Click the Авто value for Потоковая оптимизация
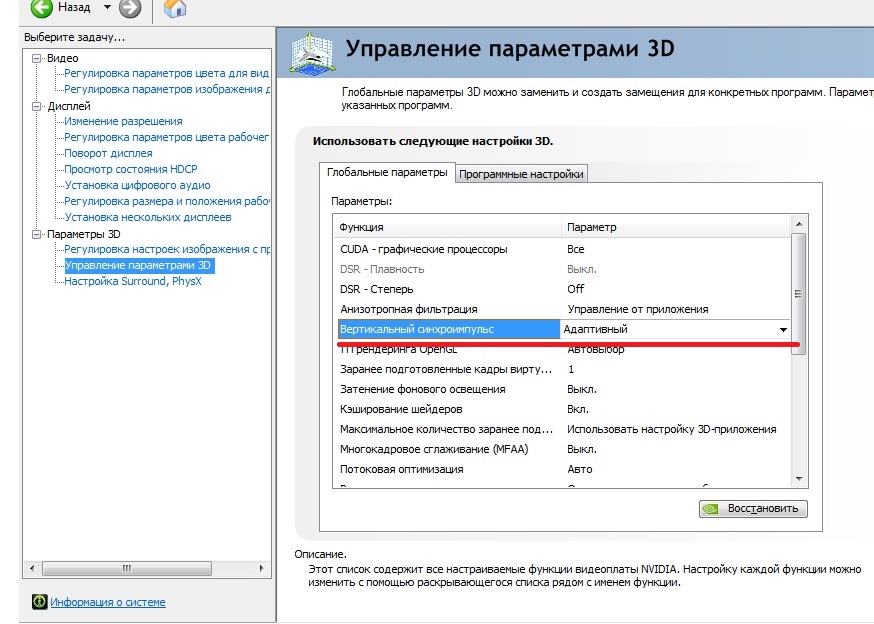 pyautogui.click(x=580, y=470)
